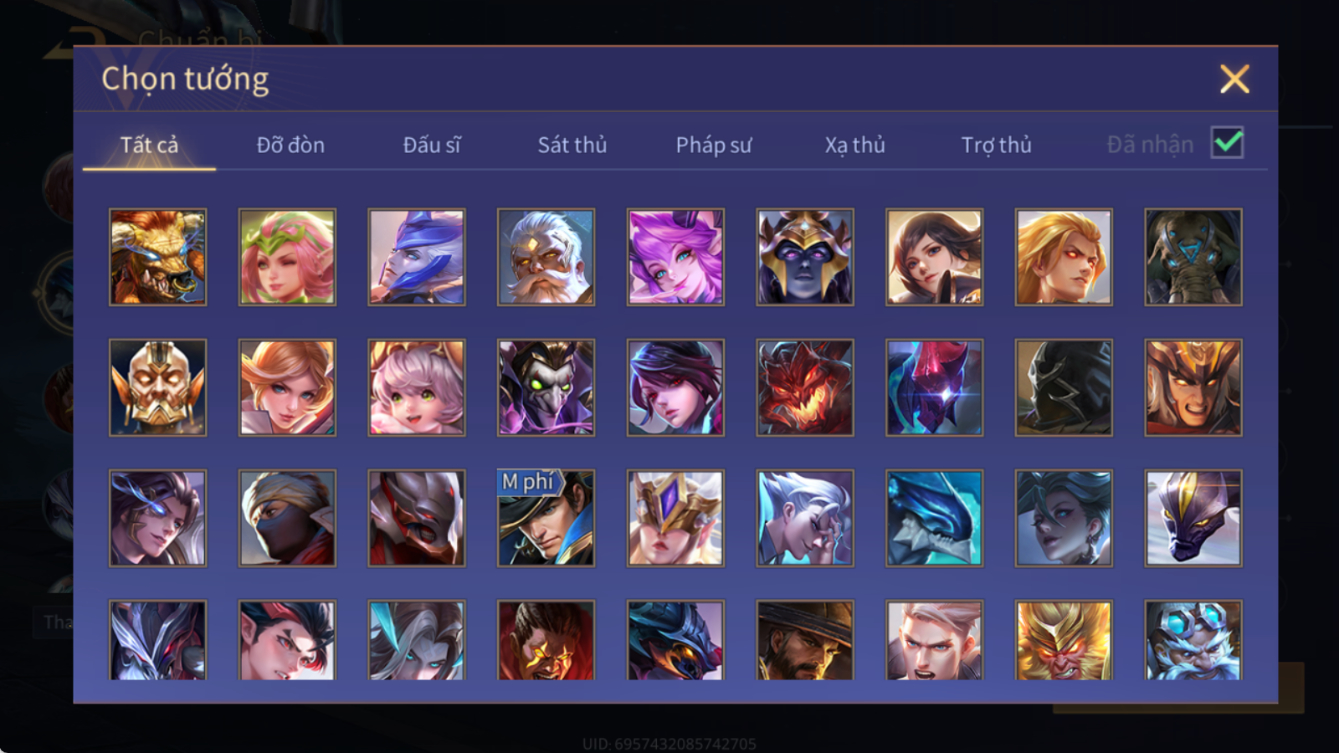The image size is (1339, 753).
Task: Switch to the 'Trợ thủ' tab
Action: click(x=996, y=145)
